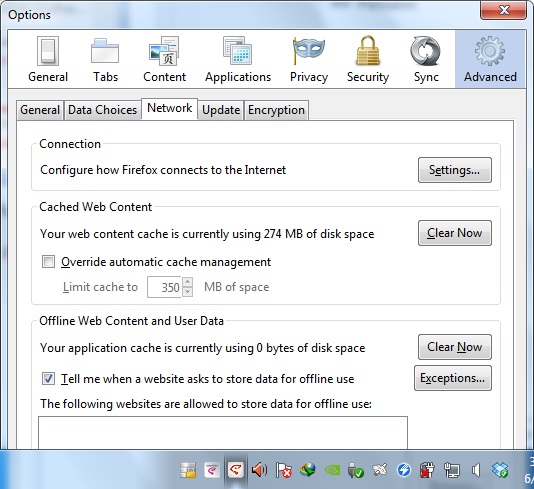The image size is (534, 489).
Task: Open the Sync options panel
Action: 426,60
